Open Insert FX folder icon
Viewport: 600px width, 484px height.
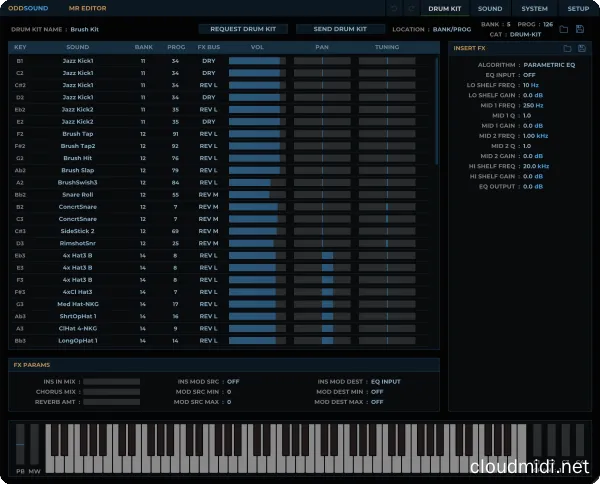pos(567,48)
